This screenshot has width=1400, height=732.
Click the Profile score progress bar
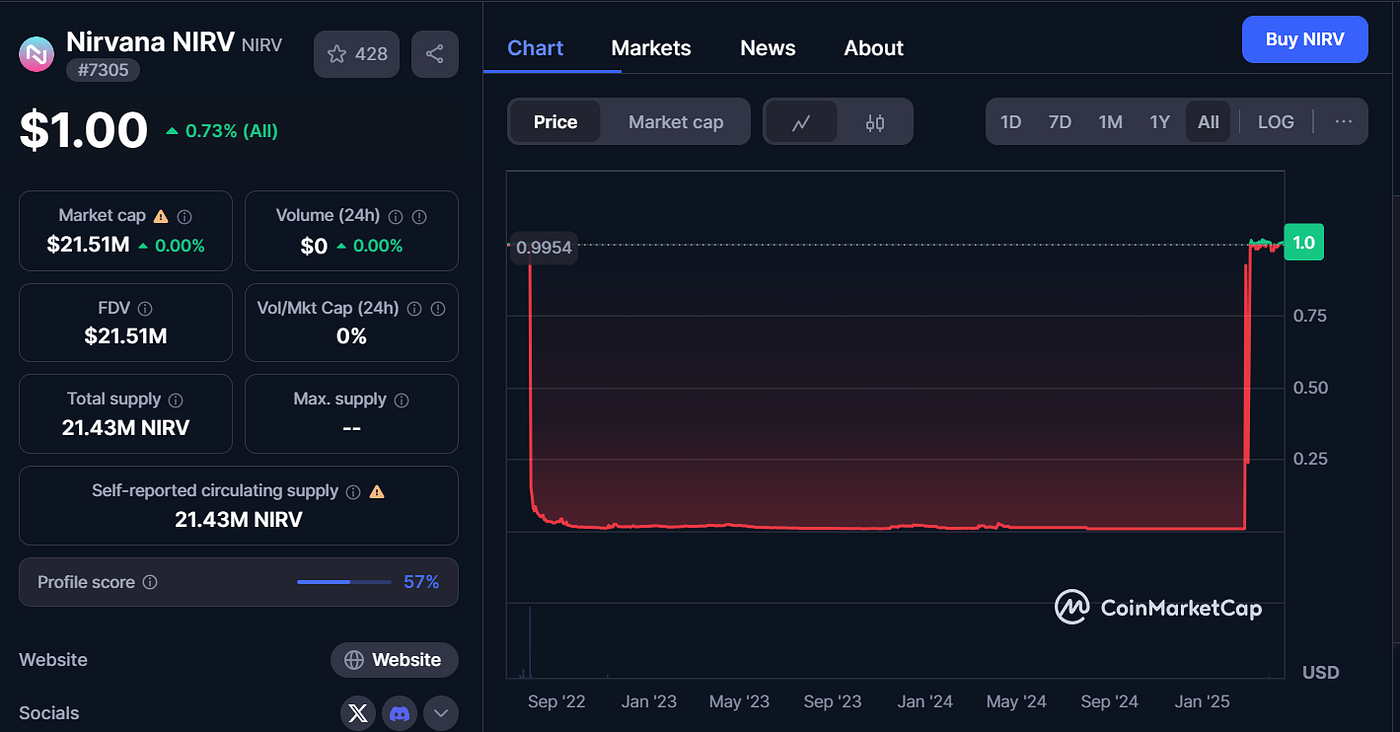[x=344, y=582]
